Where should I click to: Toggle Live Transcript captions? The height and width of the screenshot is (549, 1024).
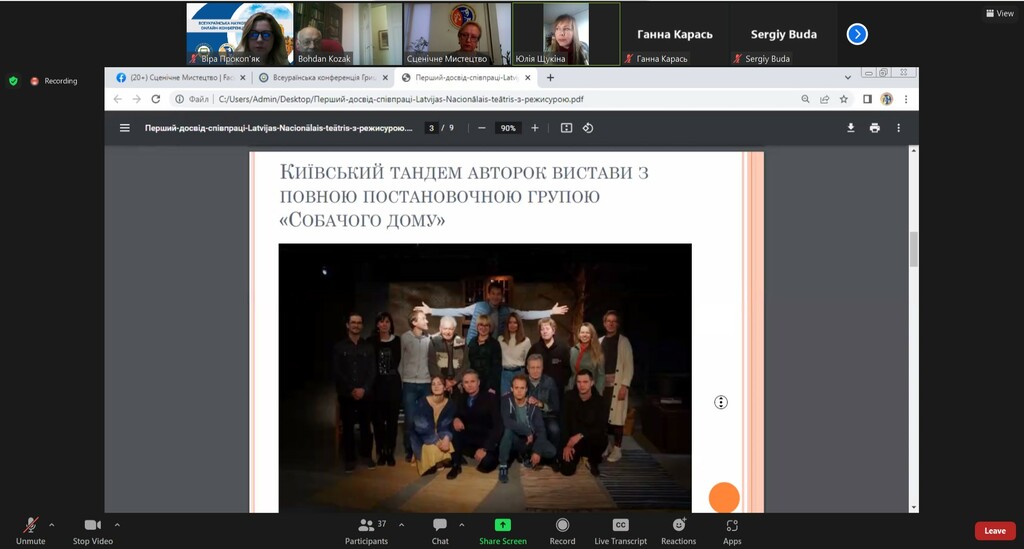[x=620, y=526]
